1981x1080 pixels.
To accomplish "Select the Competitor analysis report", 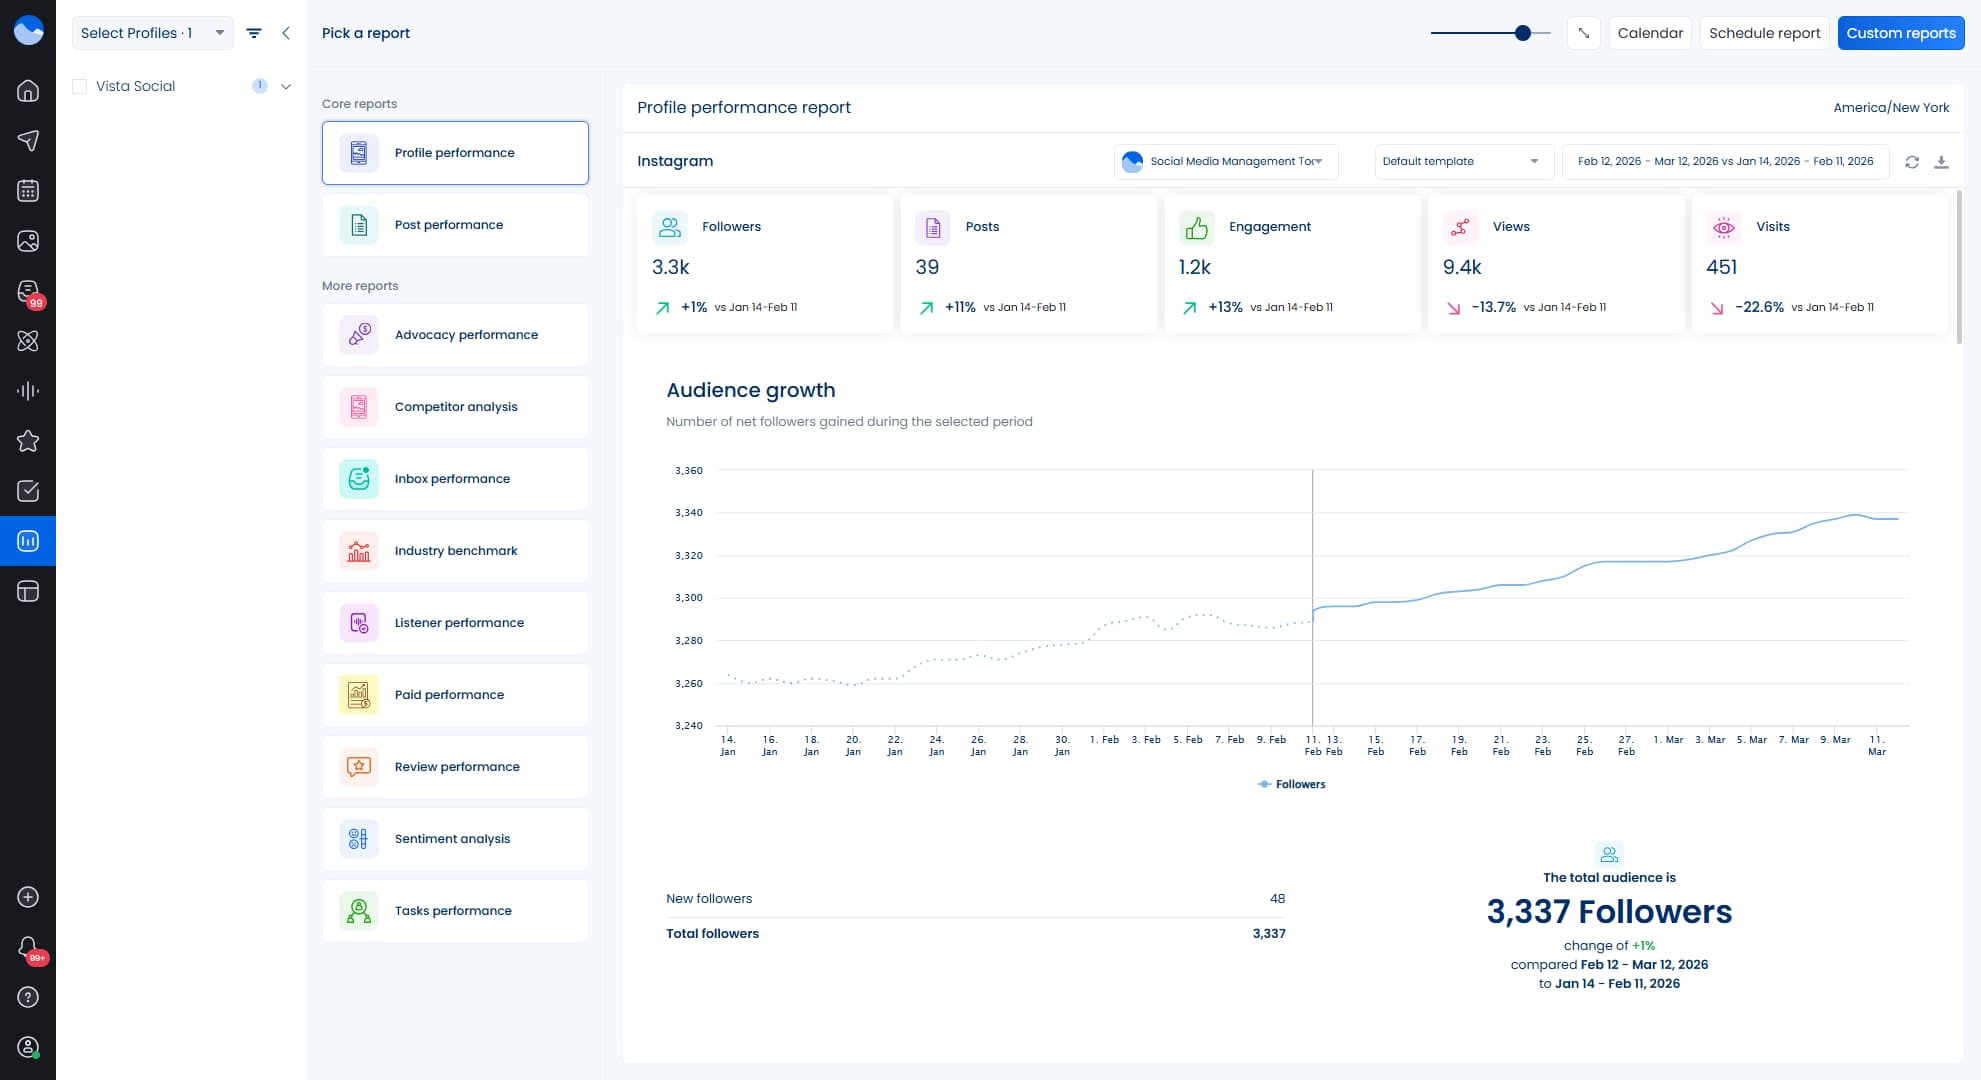I will 455,407.
